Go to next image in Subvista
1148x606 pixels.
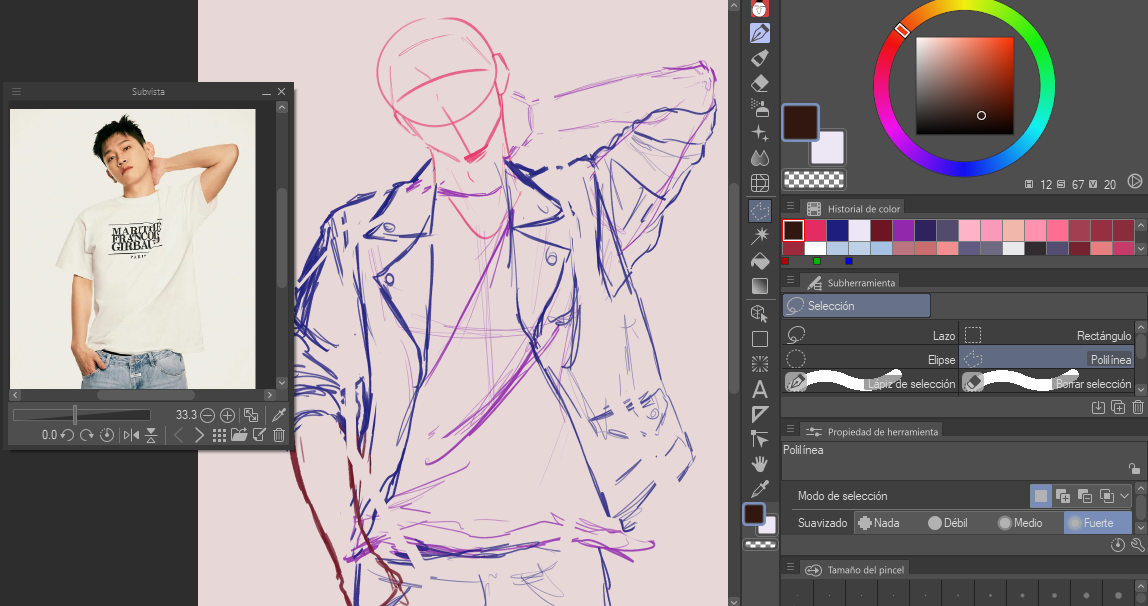(198, 435)
